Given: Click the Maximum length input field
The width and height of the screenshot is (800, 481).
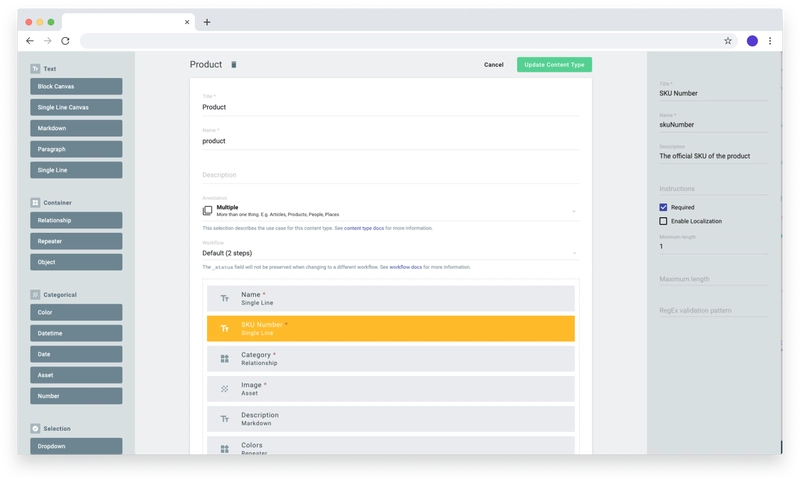Looking at the screenshot, I should [x=708, y=278].
